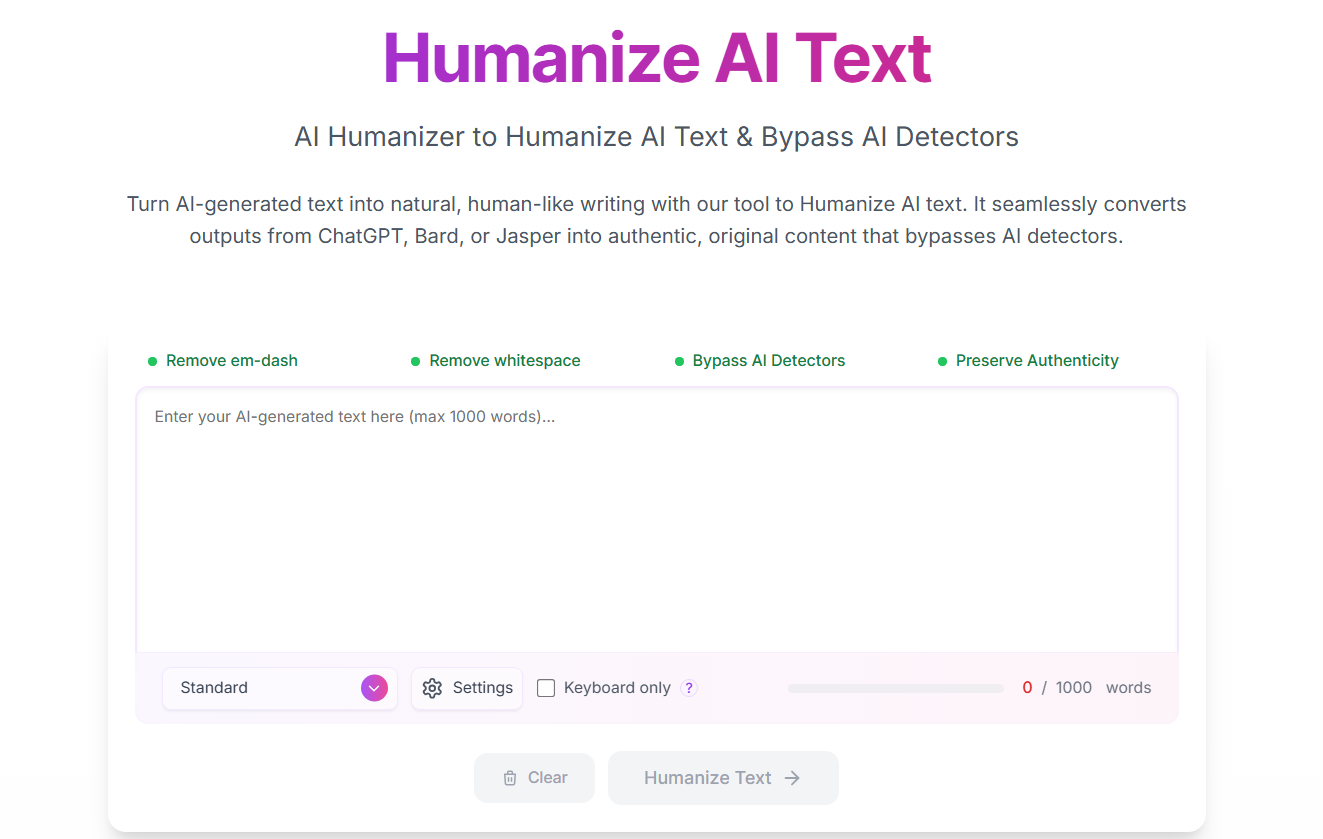Click the trash can icon
The width and height of the screenshot is (1323, 839).
coord(510,778)
